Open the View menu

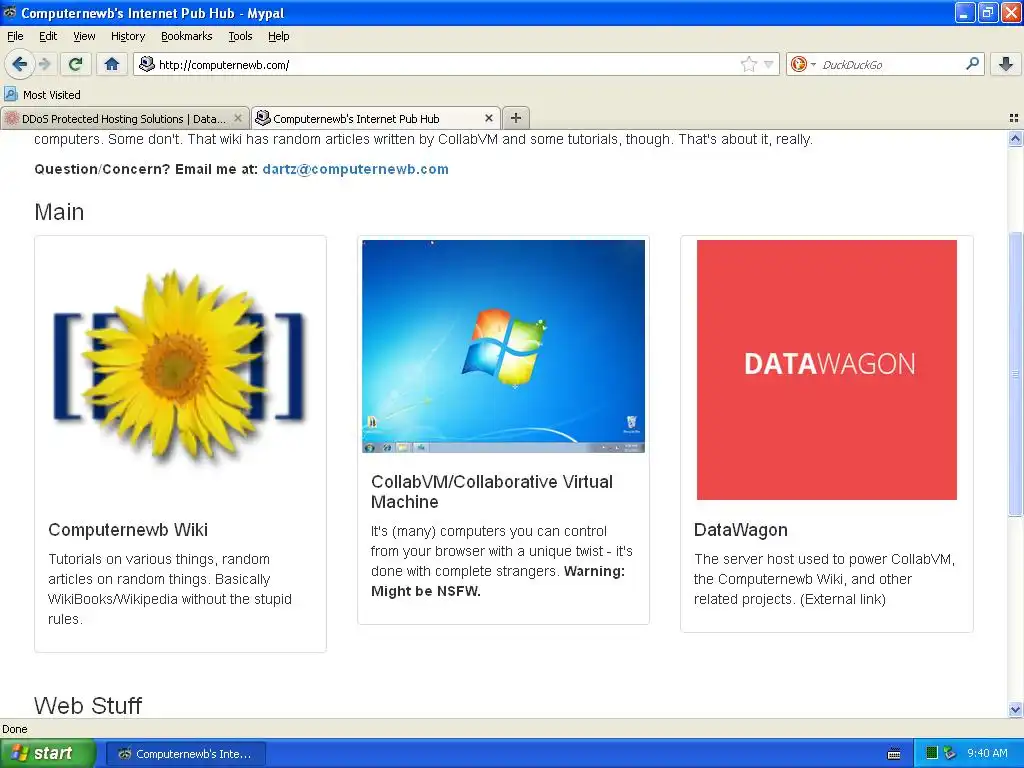pos(84,36)
